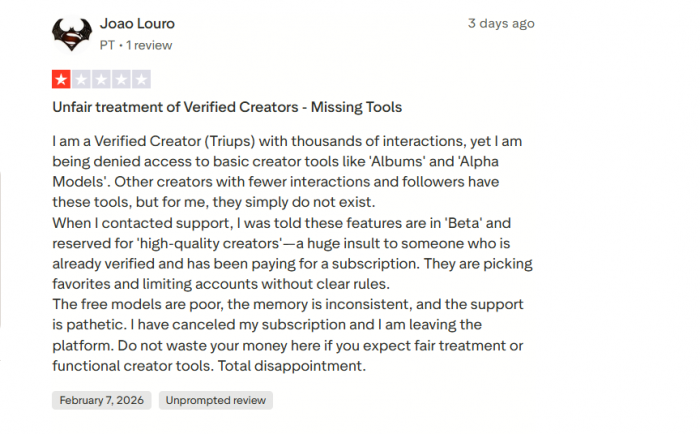
Task: Open Joao Louro's reviewer profile
Action: click(137, 23)
